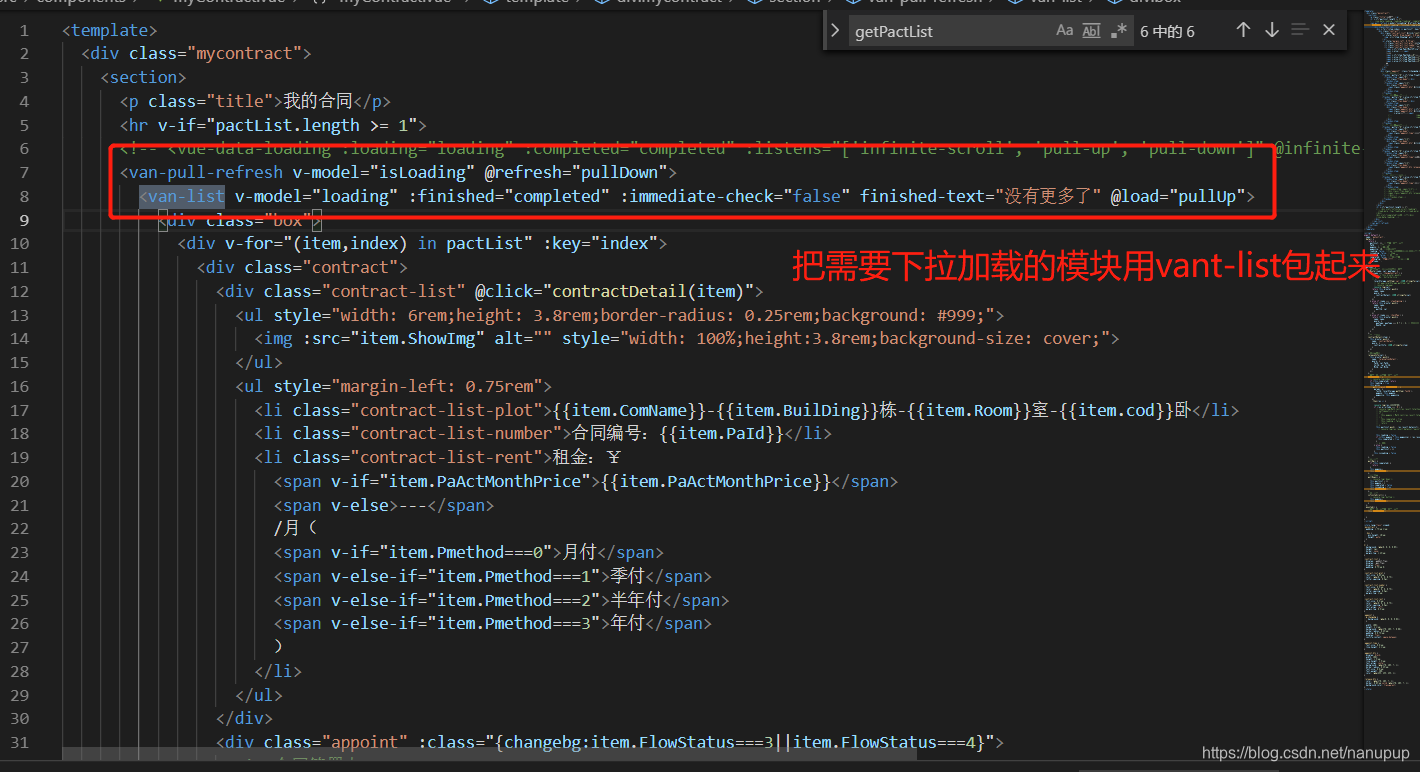Viewport: 1420px width, 772px height.
Task: Click the "contract-list-rent" class
Action: click(x=446, y=457)
